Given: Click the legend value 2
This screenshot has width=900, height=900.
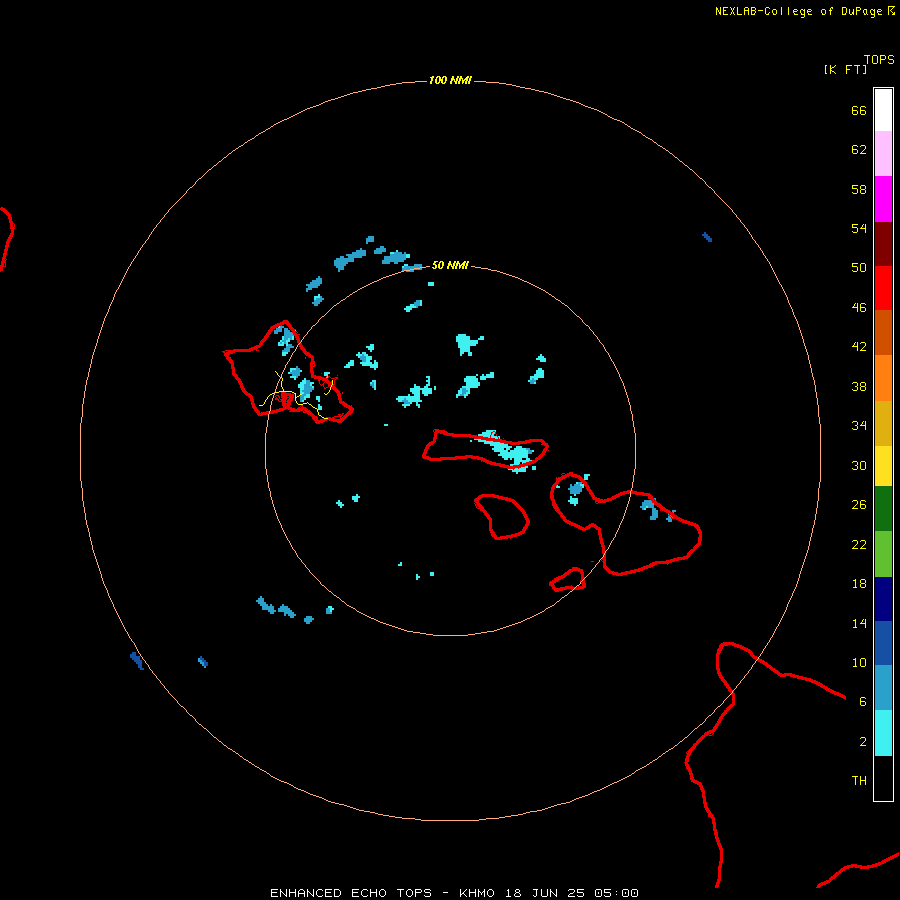Looking at the screenshot, I should click(863, 742).
